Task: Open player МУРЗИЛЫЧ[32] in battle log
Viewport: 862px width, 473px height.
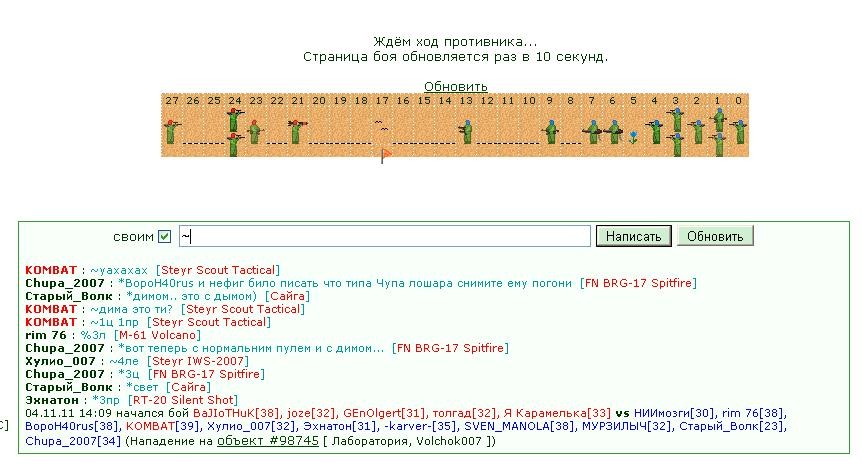Action: (x=627, y=426)
